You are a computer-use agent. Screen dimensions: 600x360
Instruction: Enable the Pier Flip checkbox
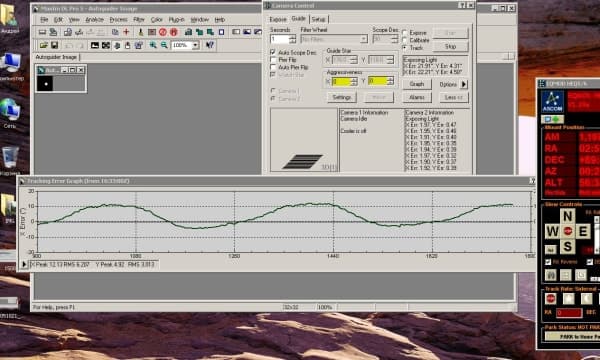click(x=273, y=60)
